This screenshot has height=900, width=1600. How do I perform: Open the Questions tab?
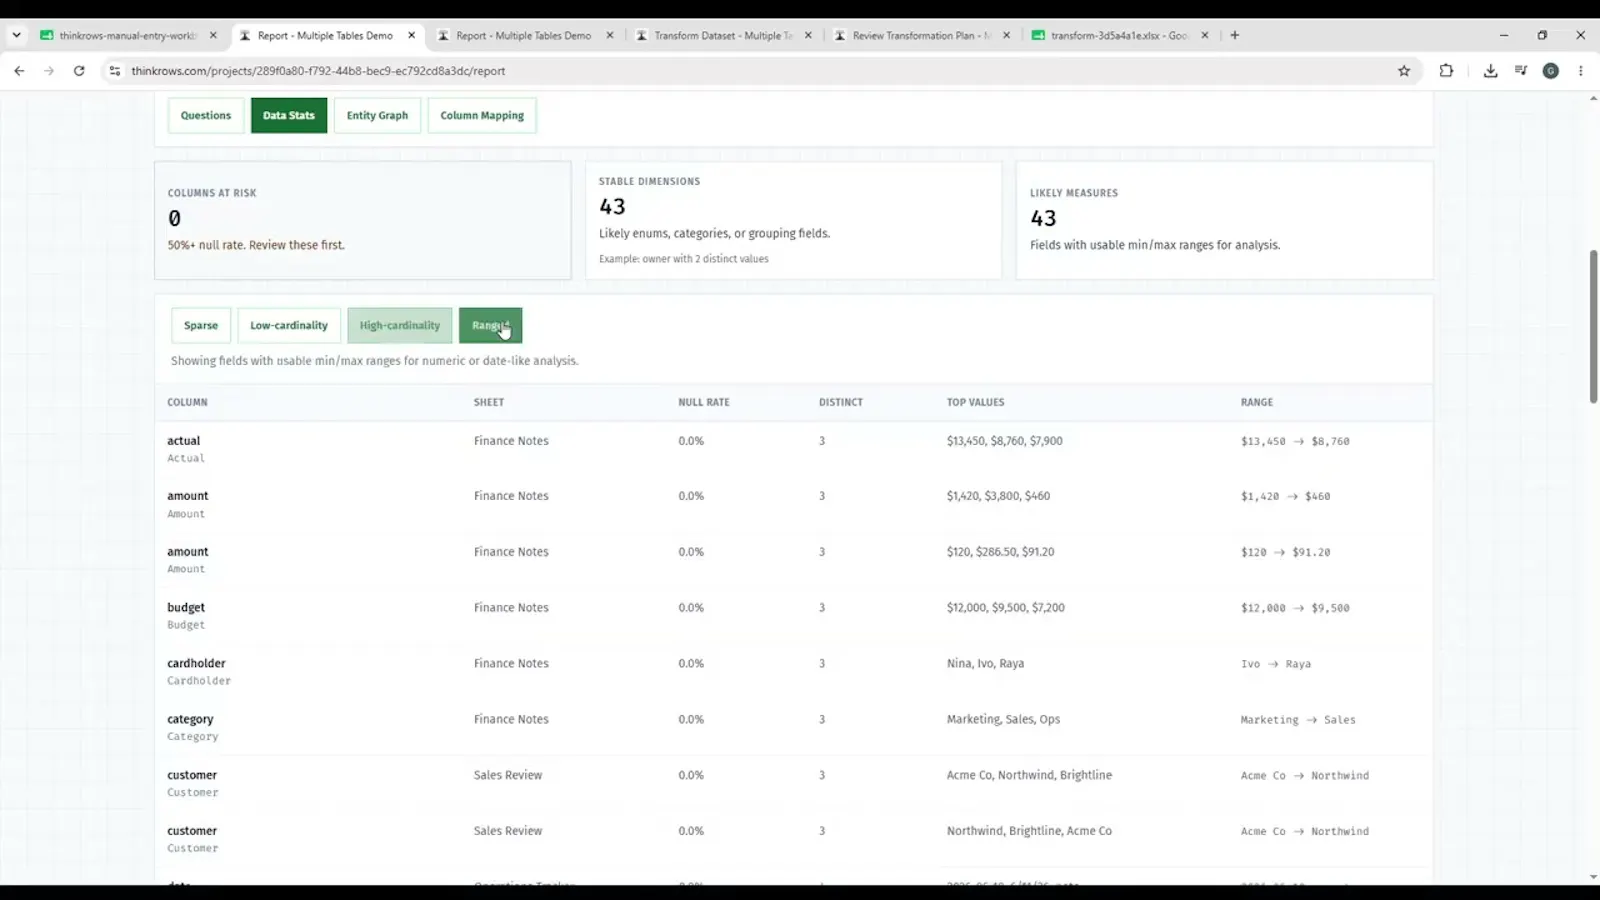(206, 115)
